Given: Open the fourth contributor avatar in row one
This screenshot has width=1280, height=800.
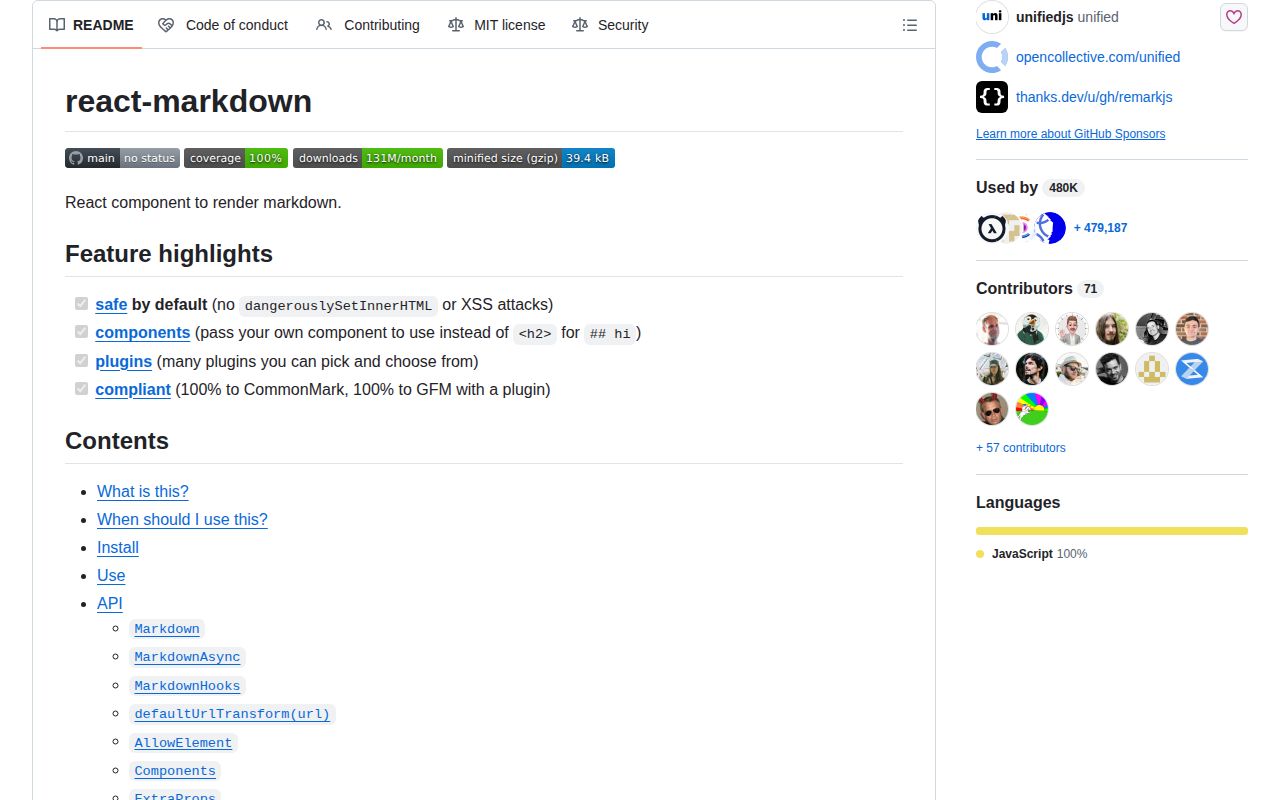Looking at the screenshot, I should (1112, 329).
